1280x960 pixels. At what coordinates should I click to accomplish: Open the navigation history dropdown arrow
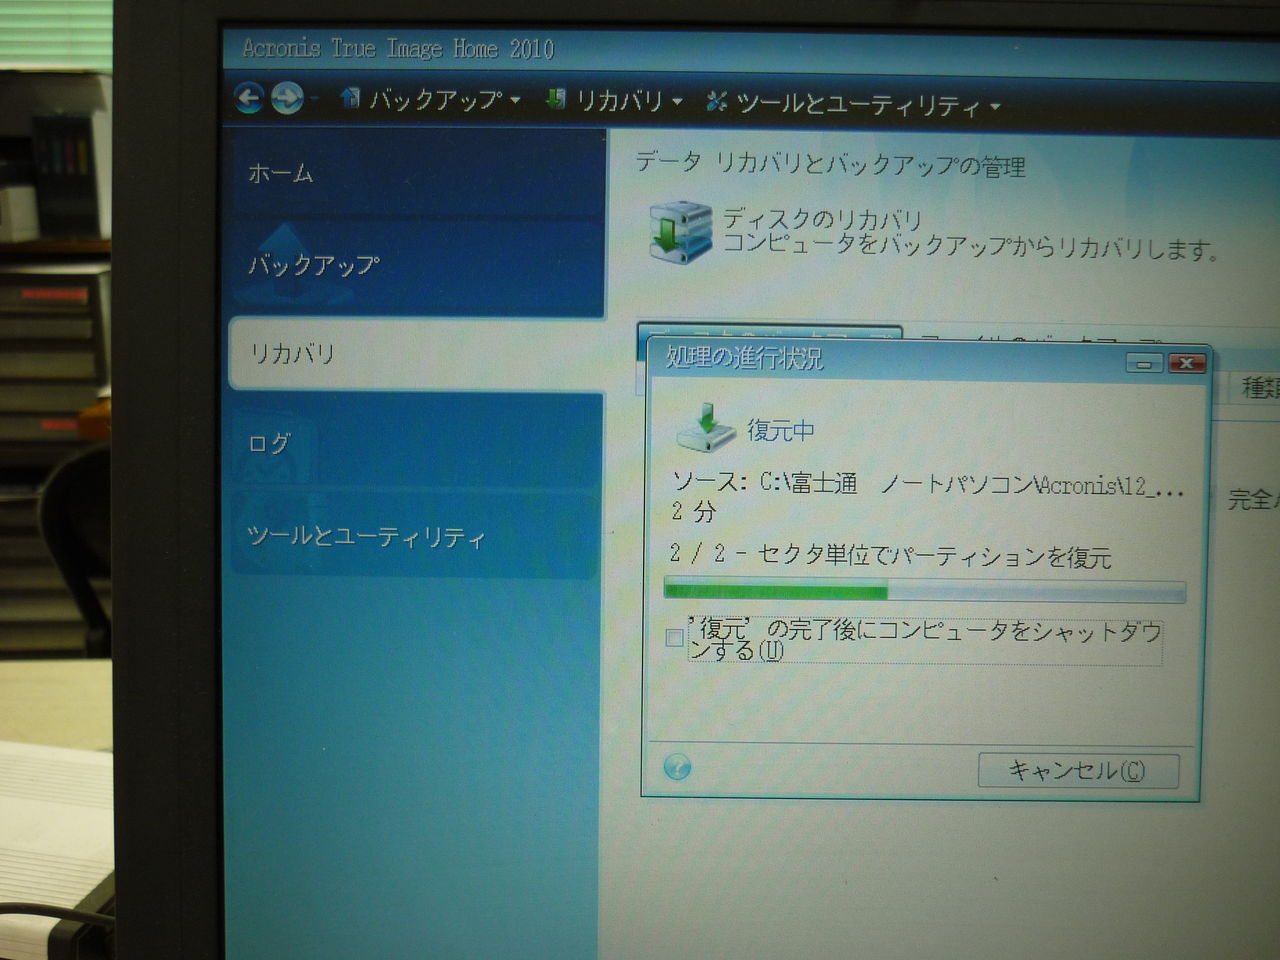tap(314, 98)
